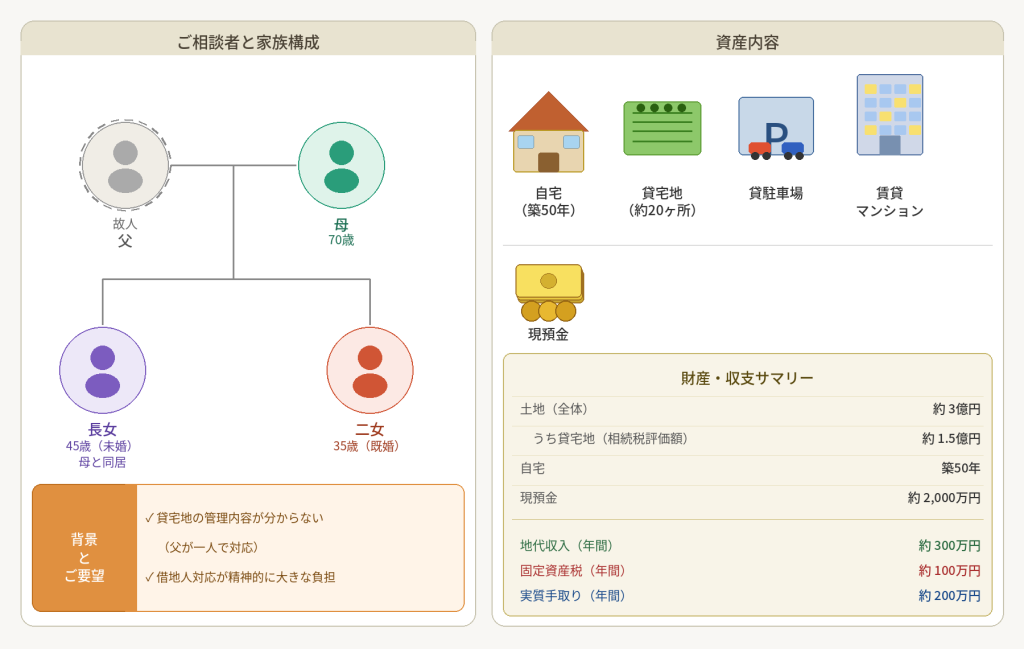
Task: Click the checkmark beside 借地人対応 item
Action: 149,577
